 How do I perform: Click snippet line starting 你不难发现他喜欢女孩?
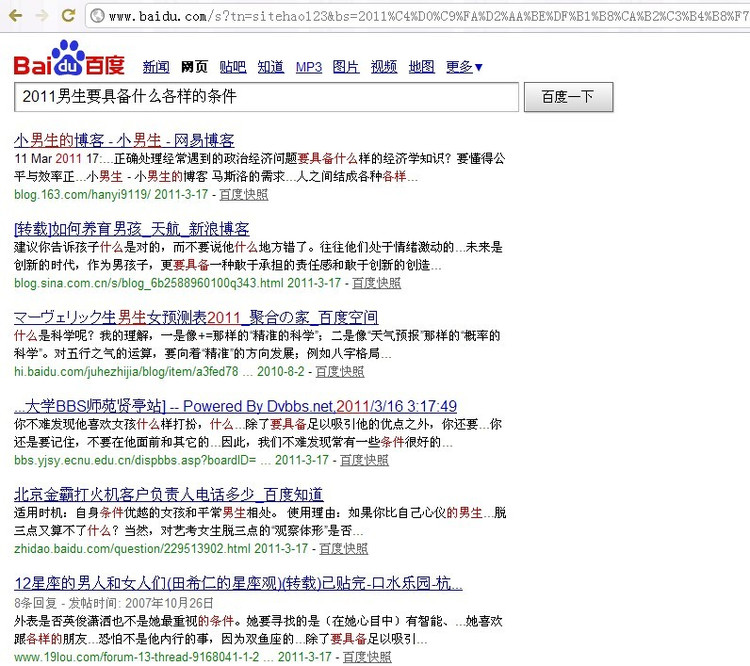point(258,424)
